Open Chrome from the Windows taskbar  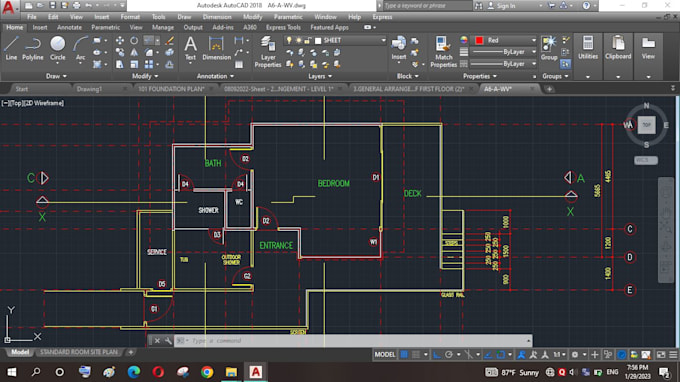(x=207, y=372)
